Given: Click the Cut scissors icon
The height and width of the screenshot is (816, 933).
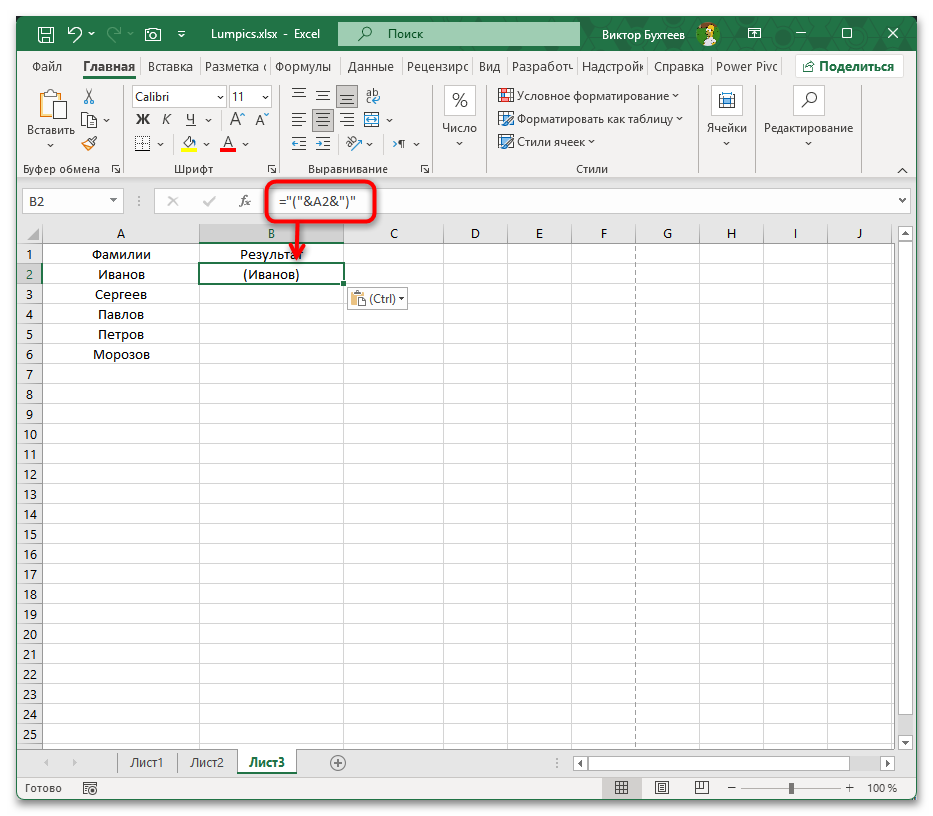Looking at the screenshot, I should (89, 97).
